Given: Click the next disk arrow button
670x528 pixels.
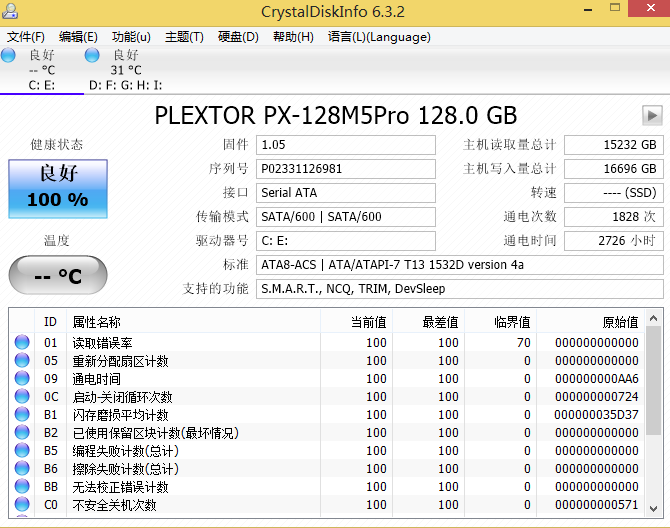Looking at the screenshot, I should coord(652,115).
